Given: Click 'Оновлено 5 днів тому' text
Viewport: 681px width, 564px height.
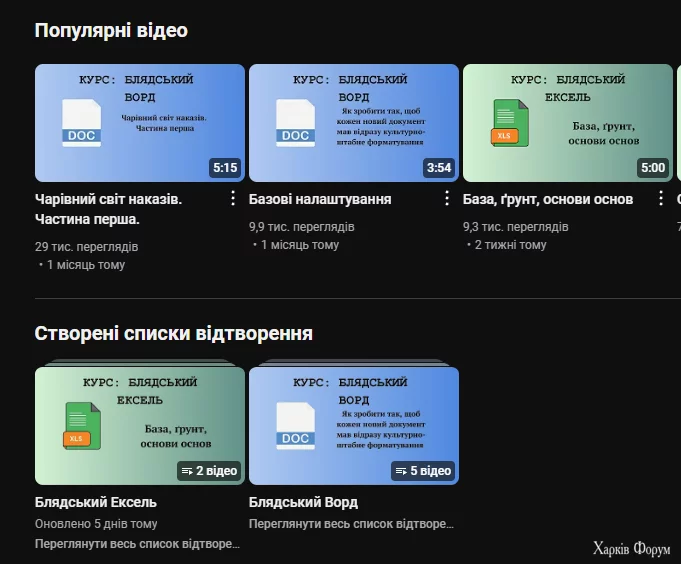Looking at the screenshot, I should click(x=96, y=524).
